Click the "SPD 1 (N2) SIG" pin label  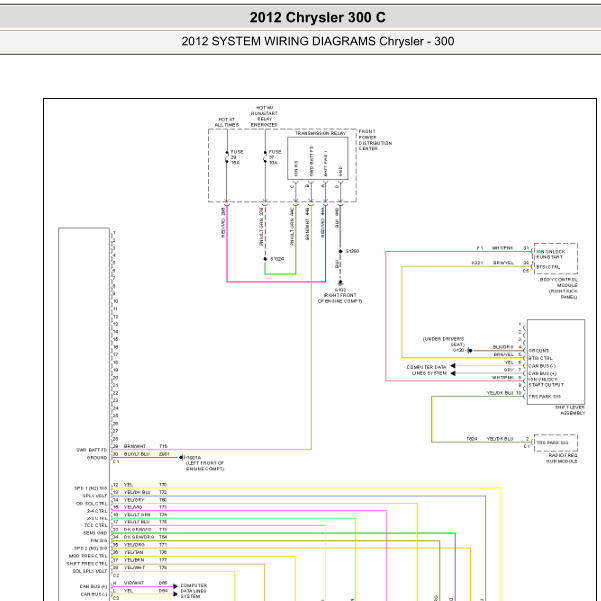tap(91, 488)
